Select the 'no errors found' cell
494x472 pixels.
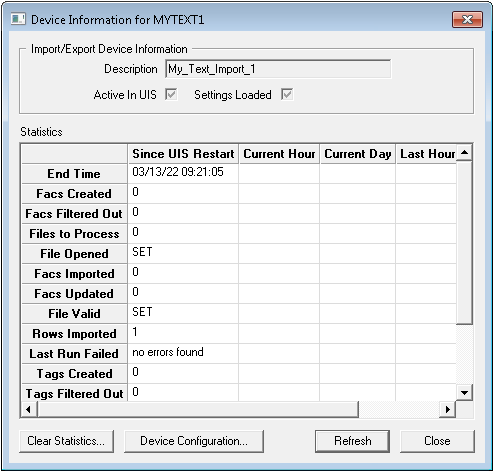(183, 353)
